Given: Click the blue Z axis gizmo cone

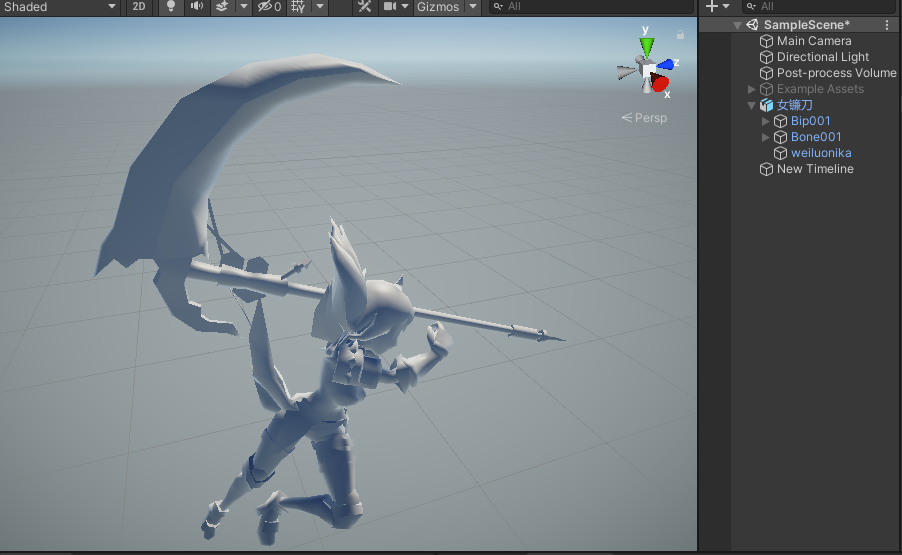Looking at the screenshot, I should coord(665,64).
